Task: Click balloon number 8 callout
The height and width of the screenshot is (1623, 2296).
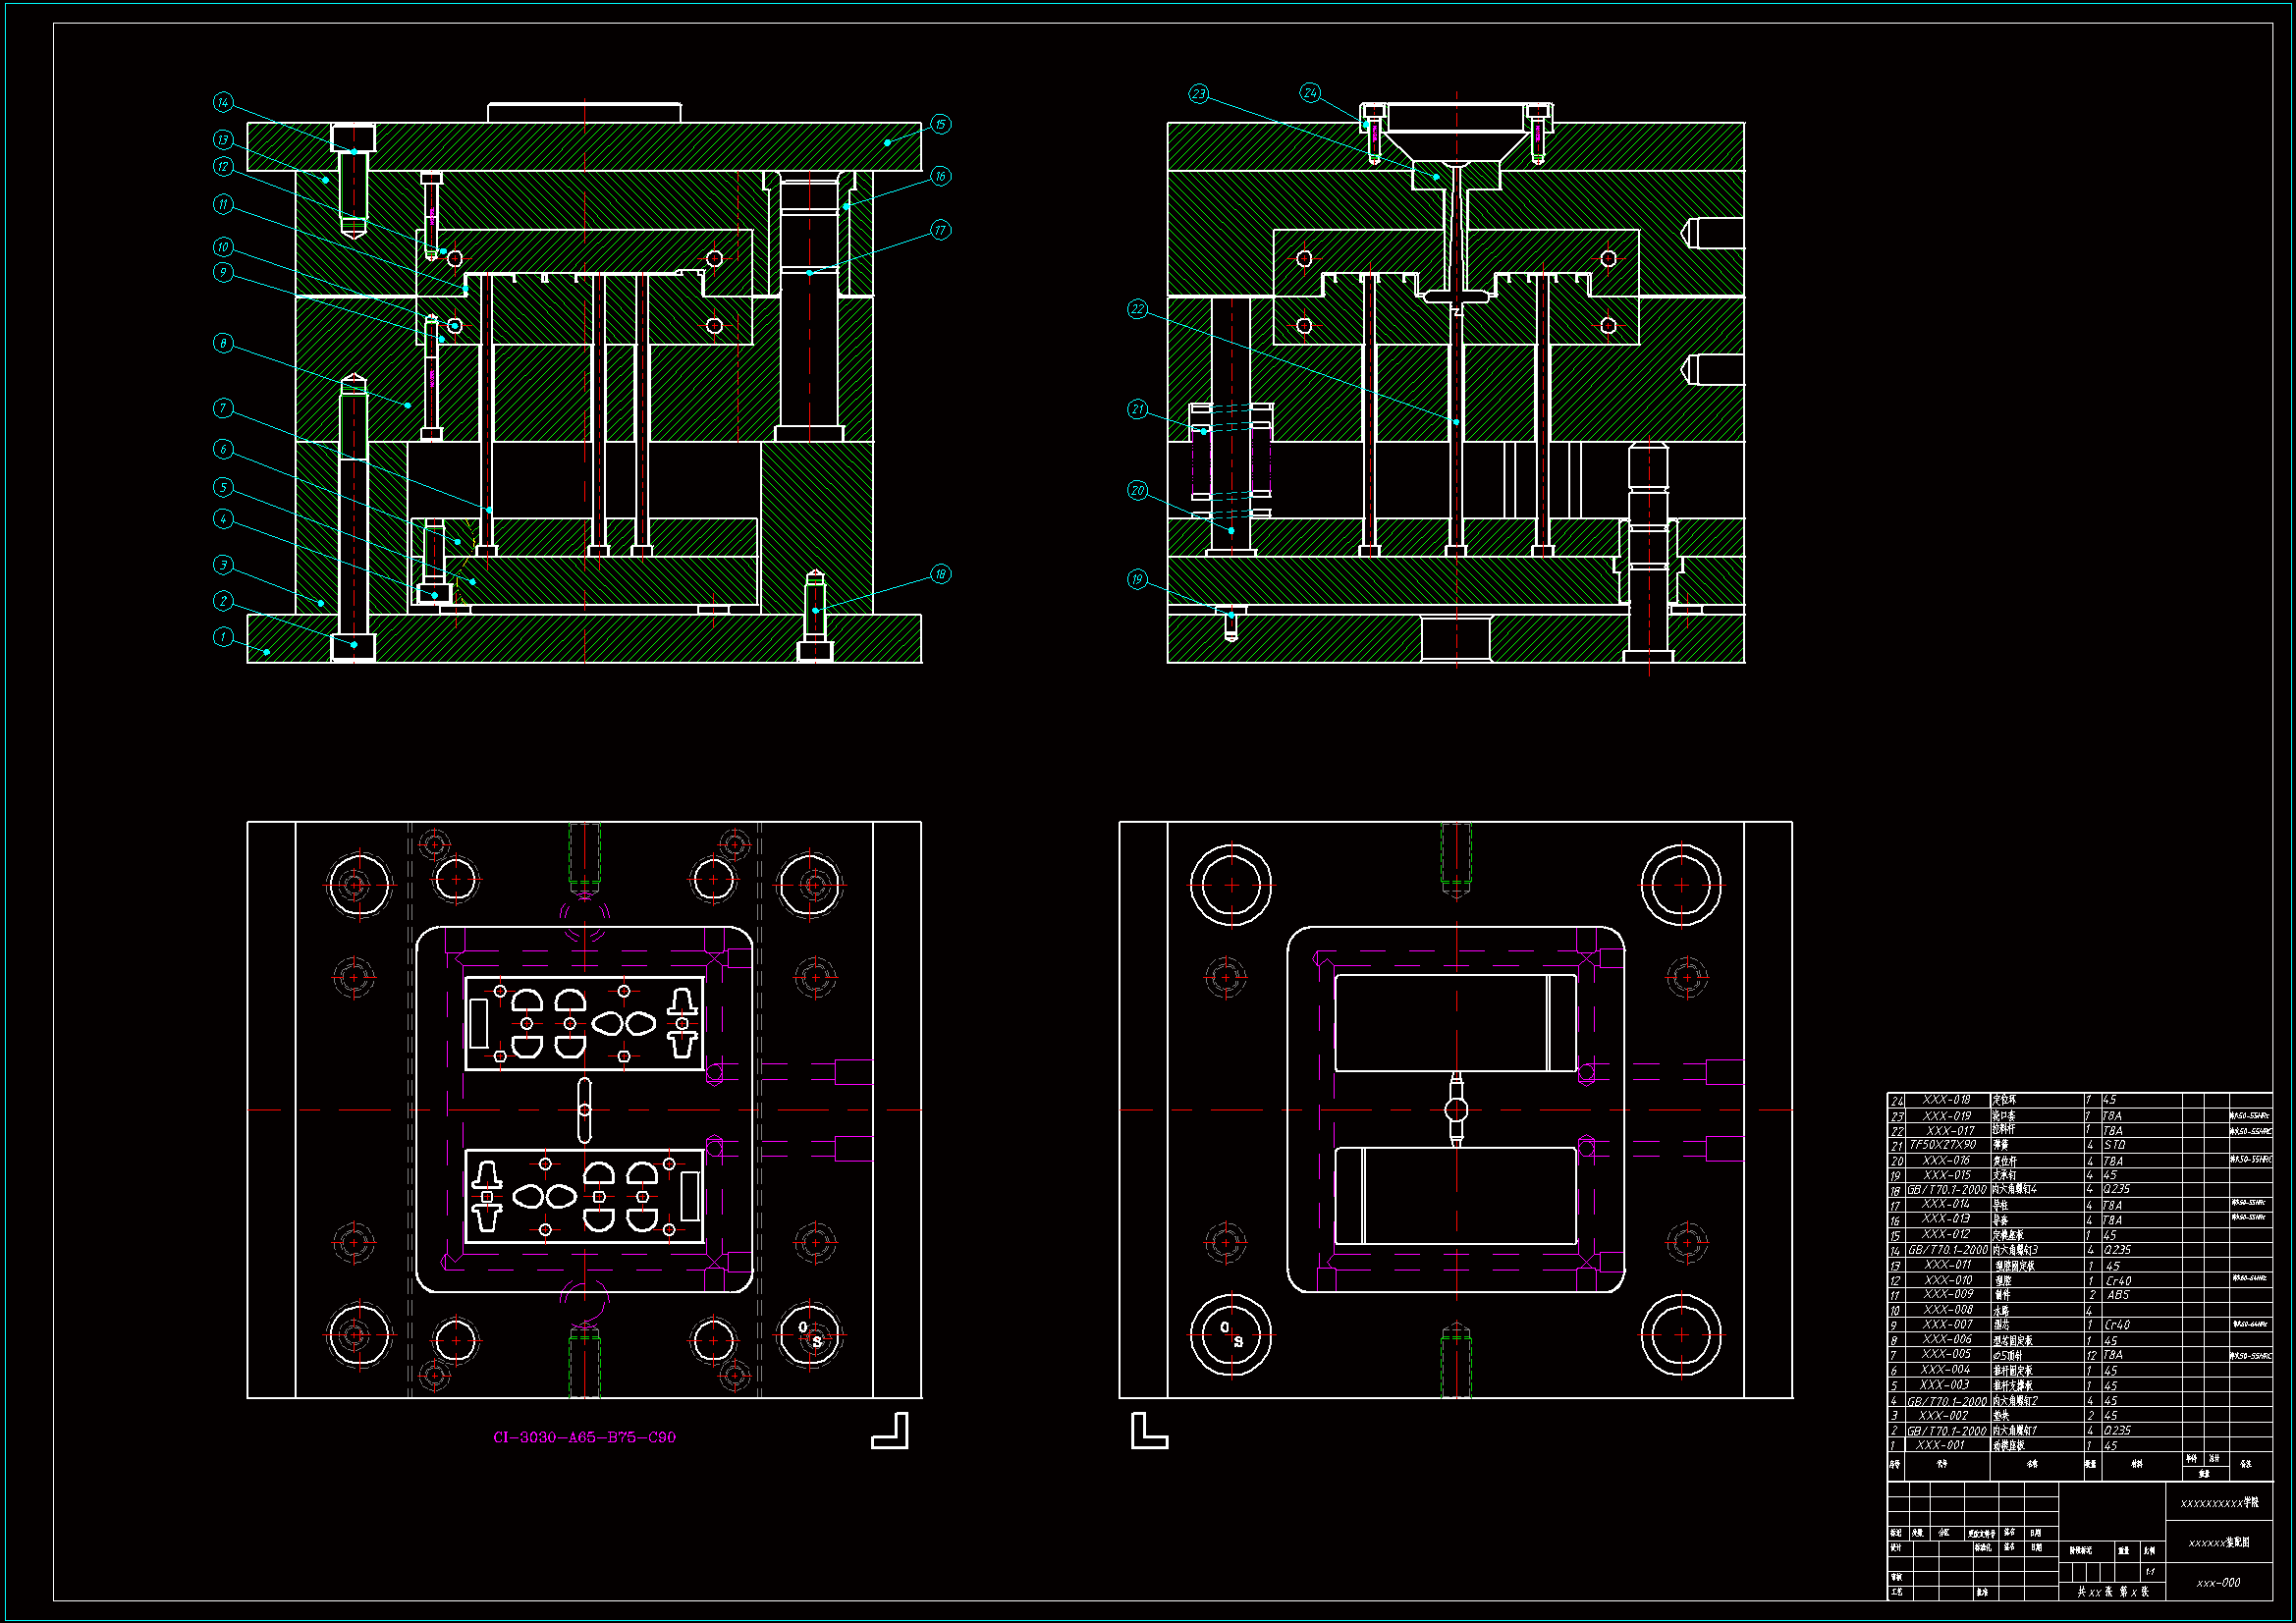Action: (223, 343)
